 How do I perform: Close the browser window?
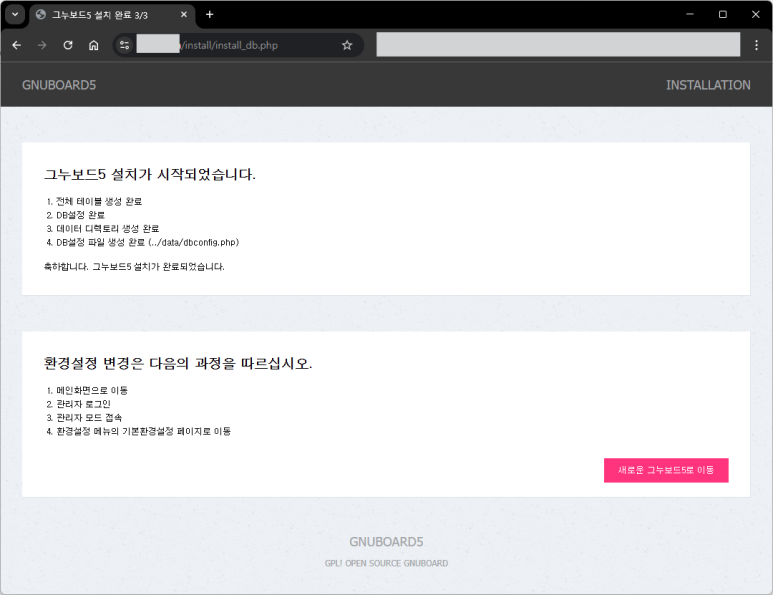point(756,14)
